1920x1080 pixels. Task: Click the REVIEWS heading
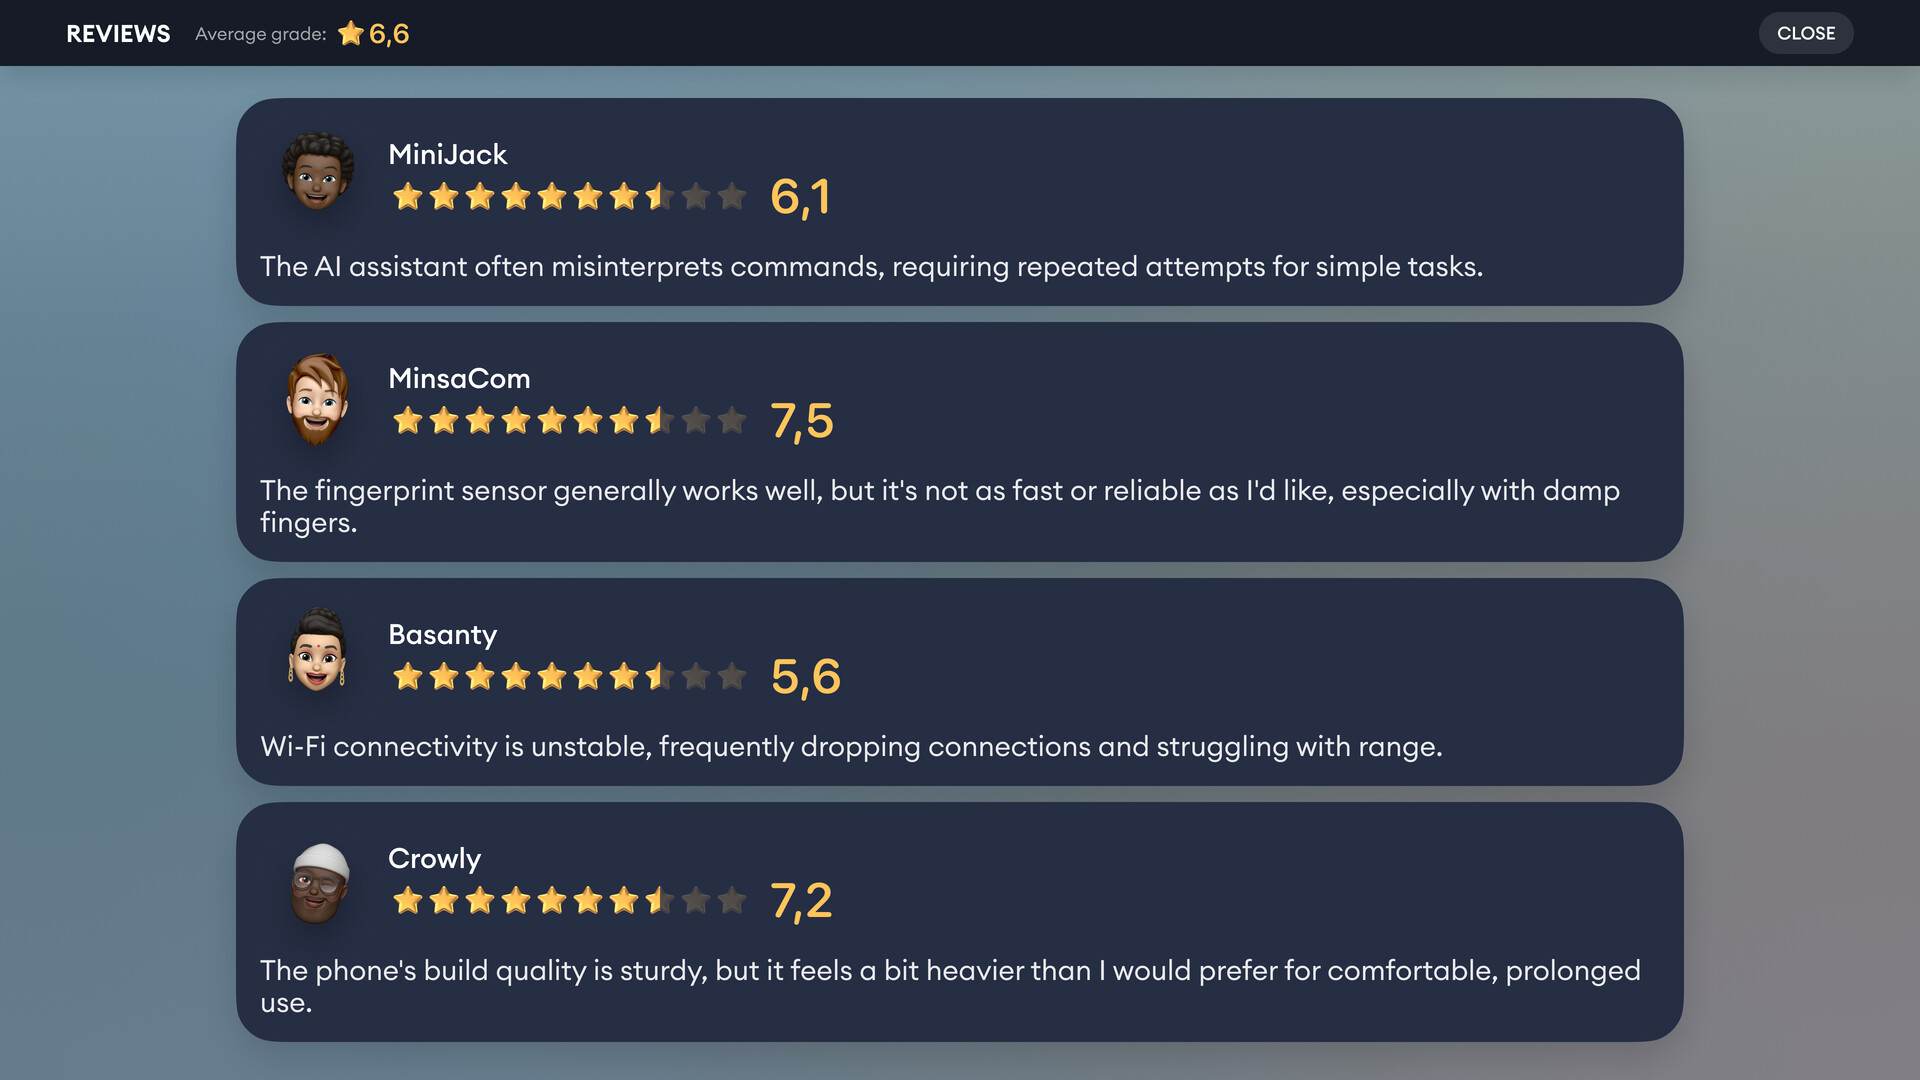pyautogui.click(x=118, y=33)
